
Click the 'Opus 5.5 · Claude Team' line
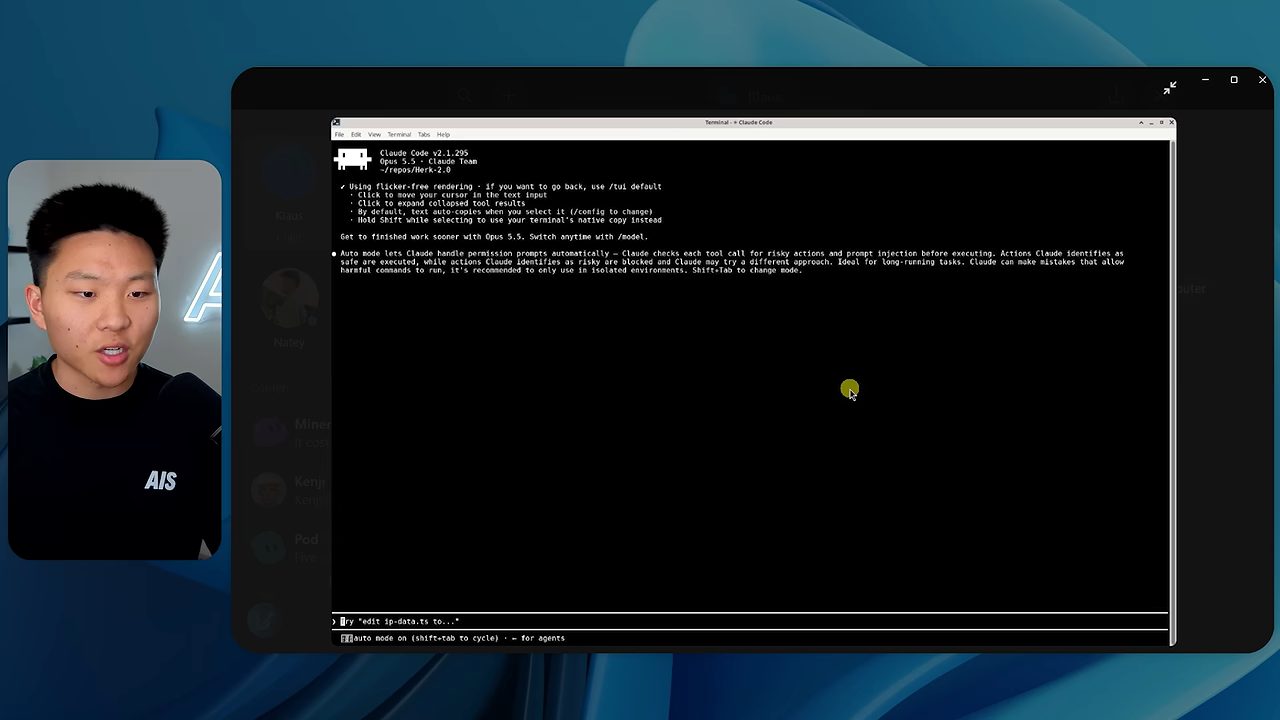[428, 161]
